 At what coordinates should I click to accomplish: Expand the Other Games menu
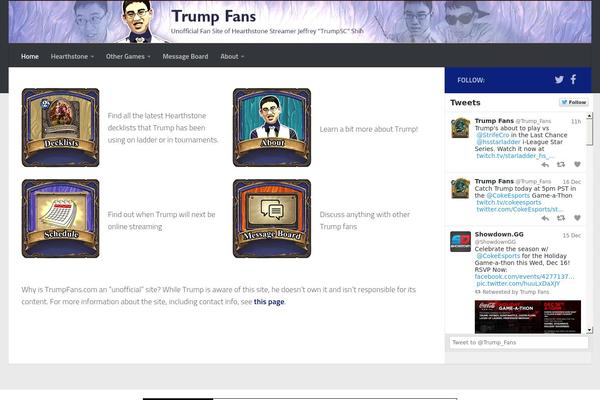click(128, 56)
